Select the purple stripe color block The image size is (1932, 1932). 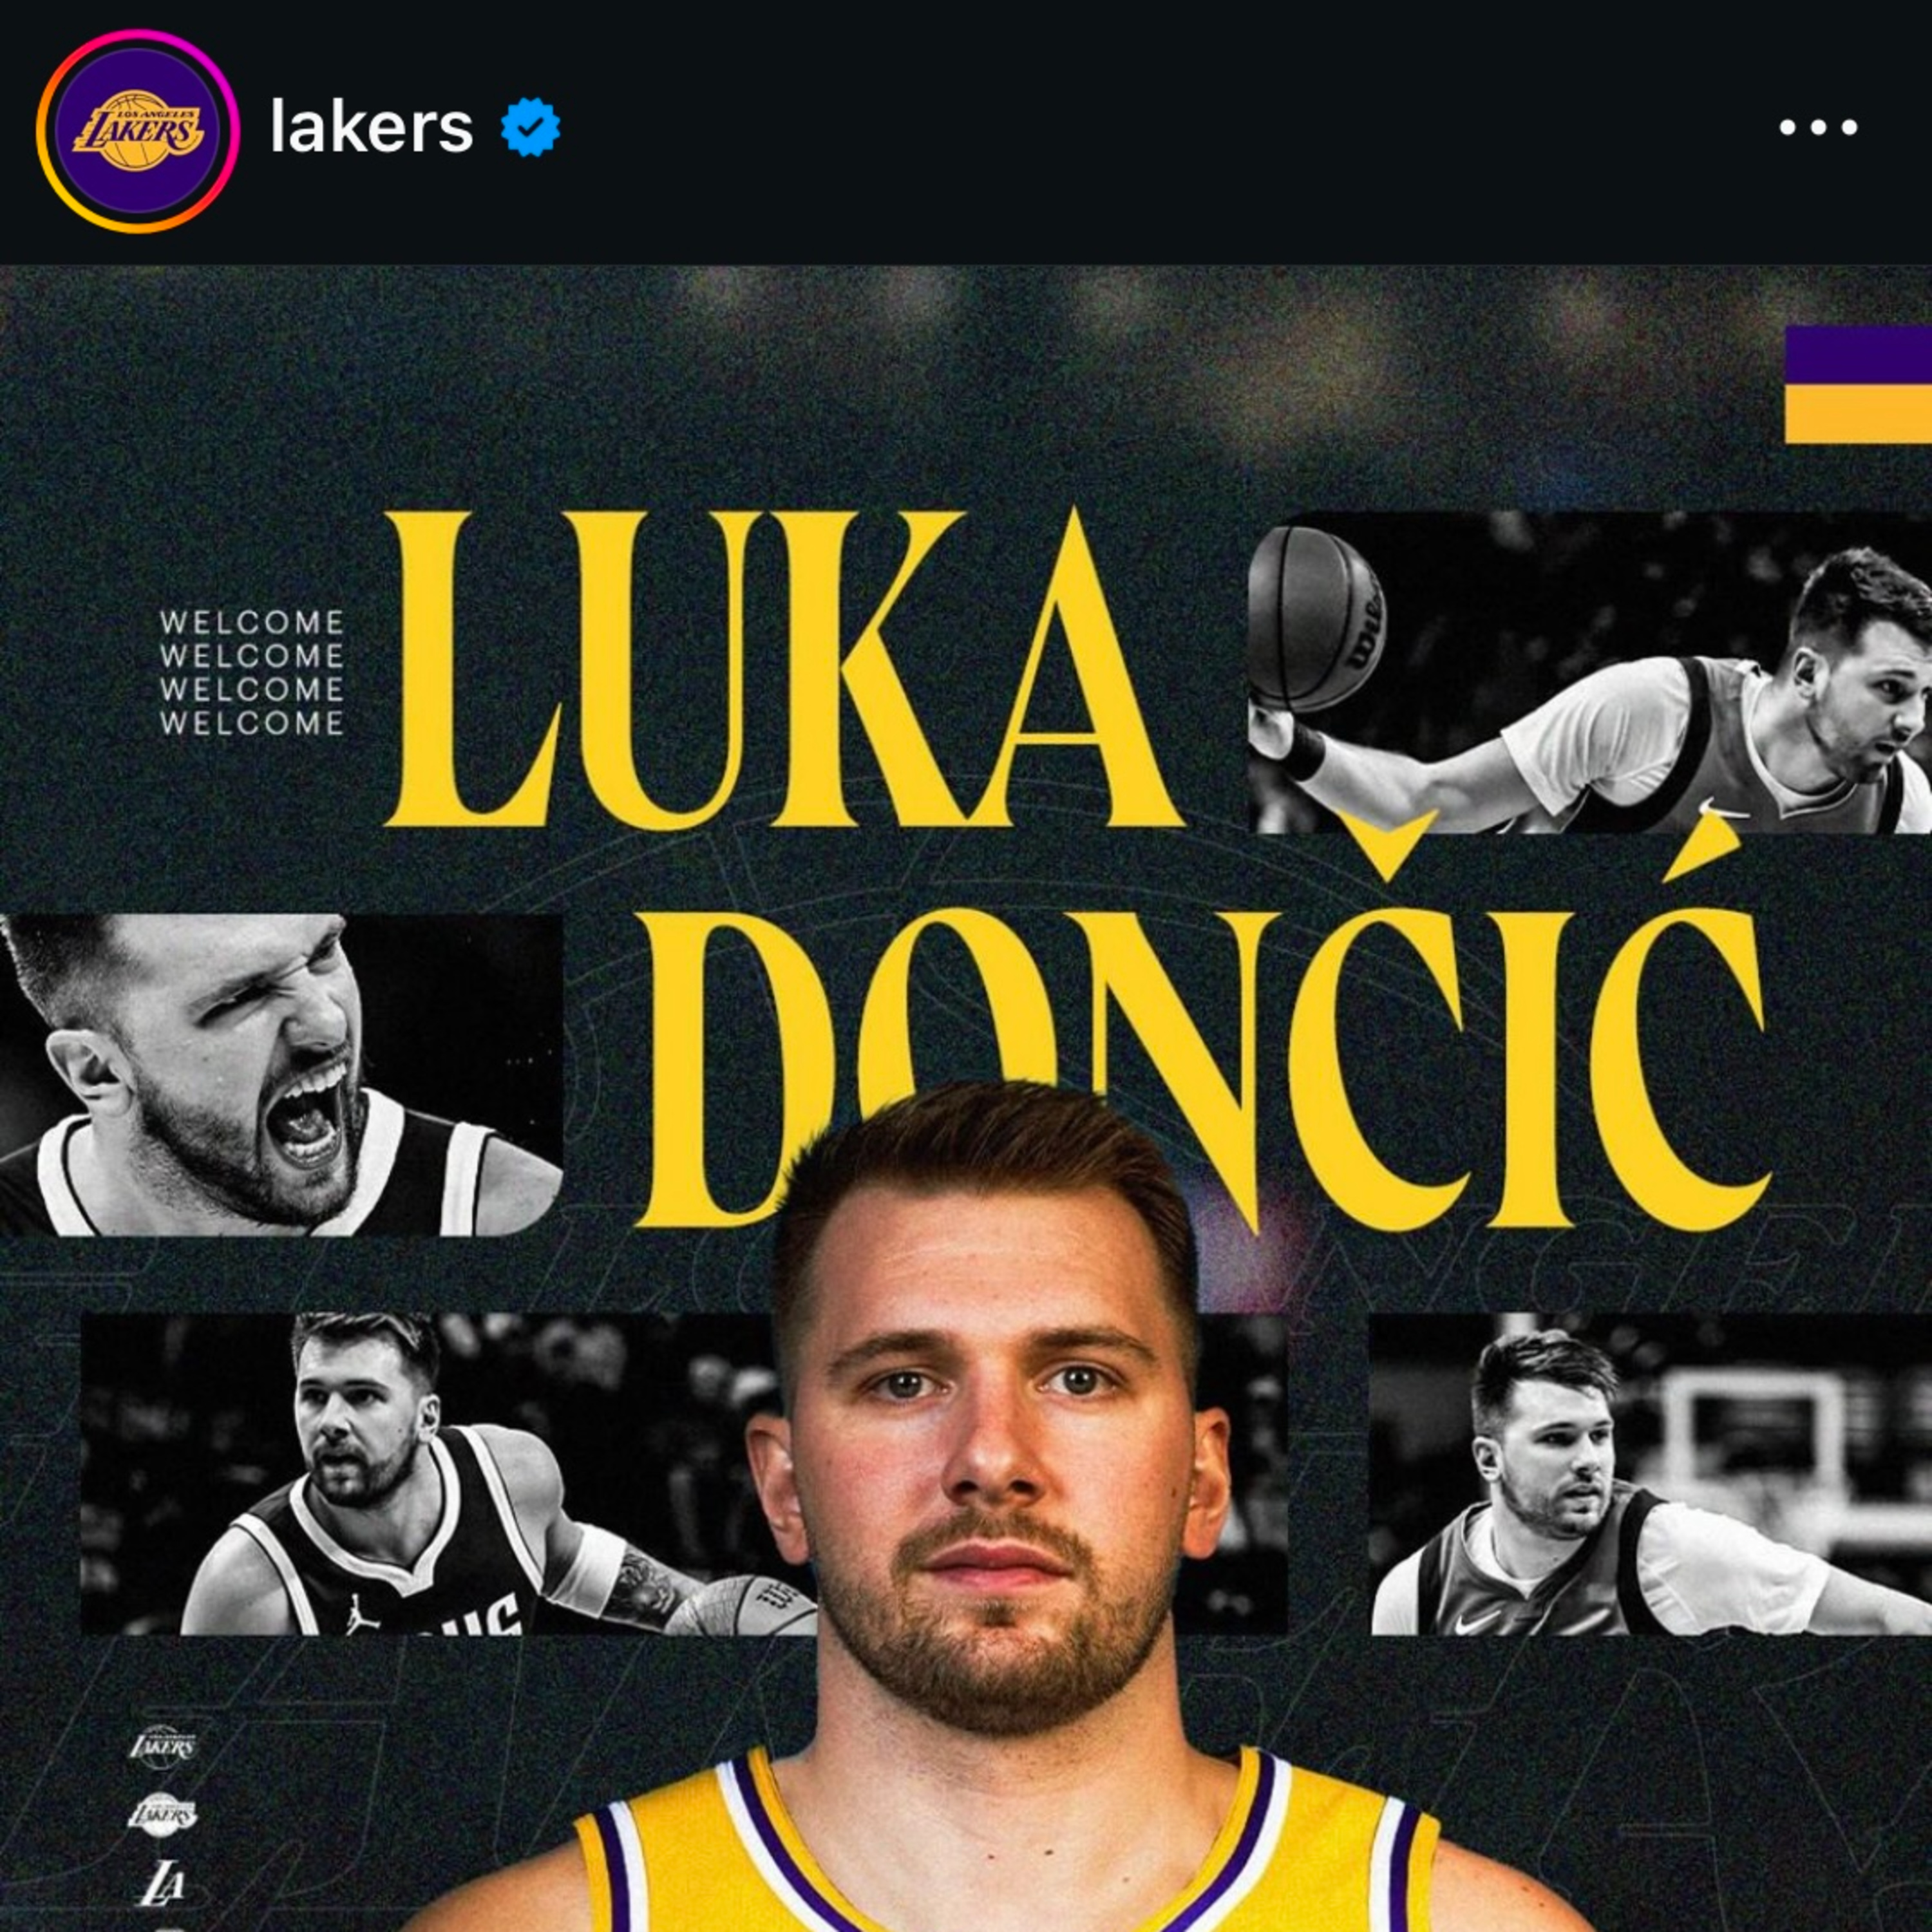1858,355
